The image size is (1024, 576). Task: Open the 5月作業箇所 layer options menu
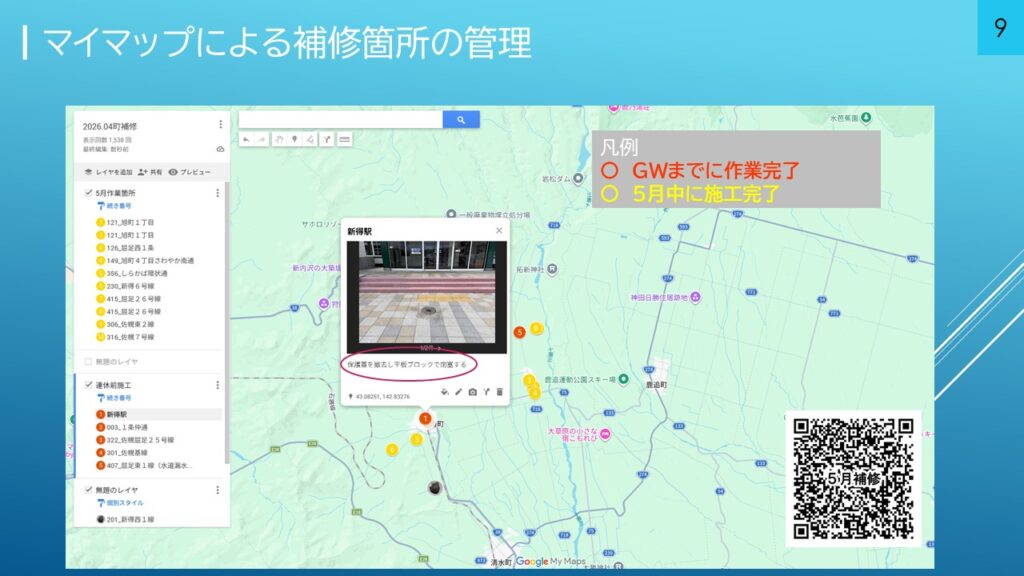coord(217,193)
